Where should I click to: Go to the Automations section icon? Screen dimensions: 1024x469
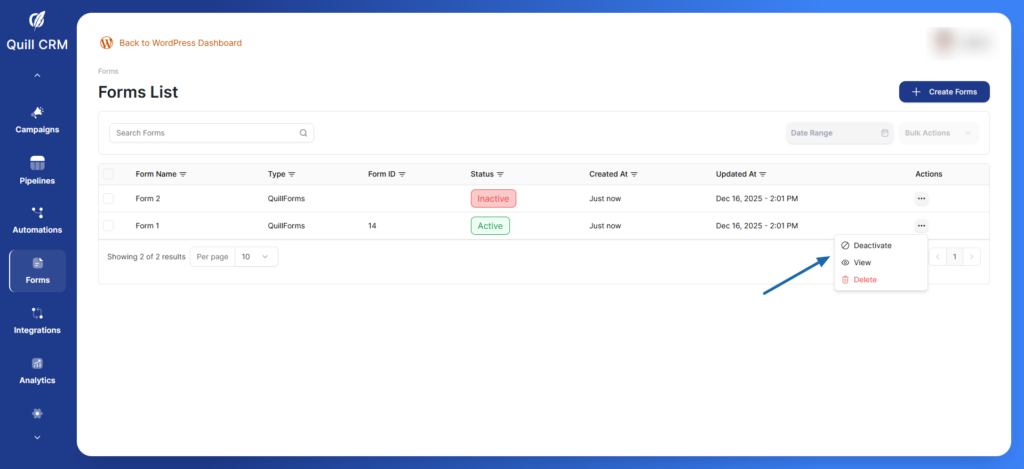pyautogui.click(x=37, y=213)
